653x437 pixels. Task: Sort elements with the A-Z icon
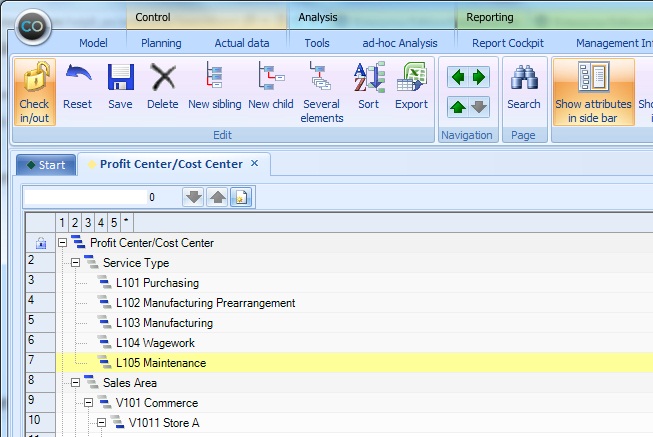pyautogui.click(x=369, y=86)
